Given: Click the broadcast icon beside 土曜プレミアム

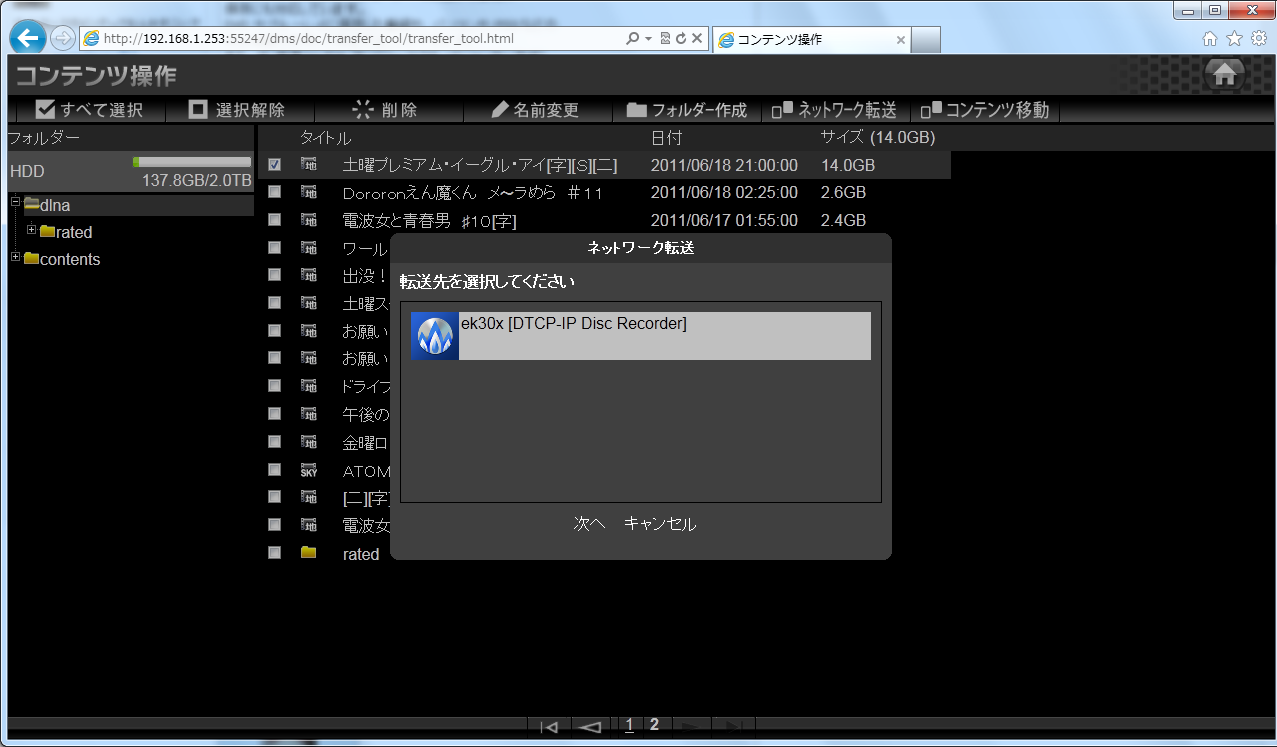Looking at the screenshot, I should tap(308, 164).
